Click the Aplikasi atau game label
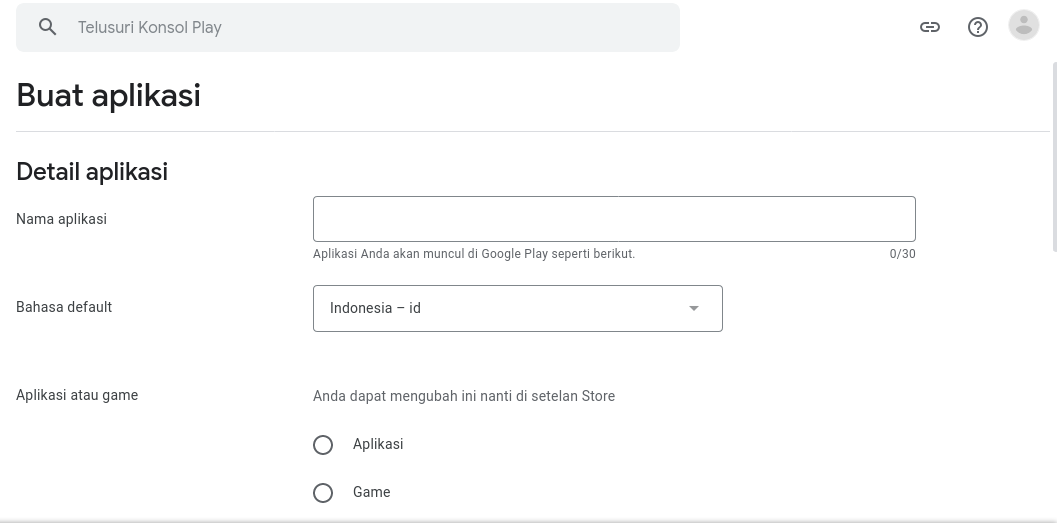 pyautogui.click(x=77, y=395)
